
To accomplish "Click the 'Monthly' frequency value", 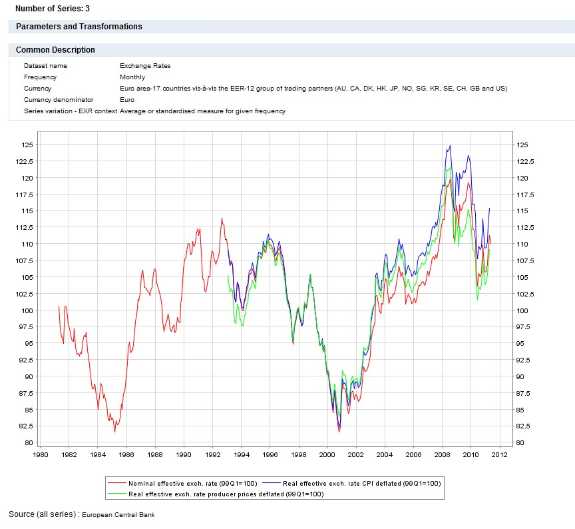I will (x=132, y=77).
